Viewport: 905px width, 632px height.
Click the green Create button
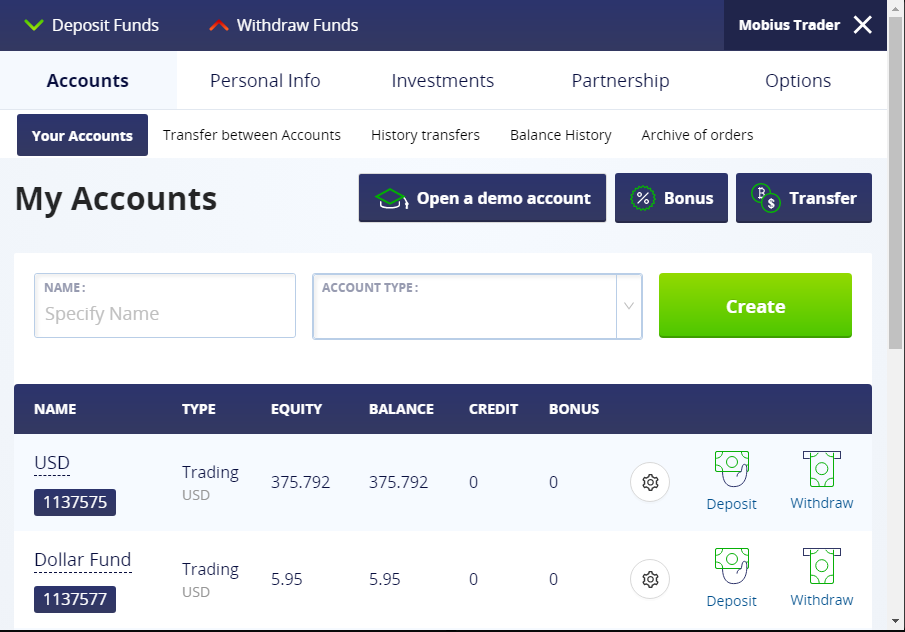[x=756, y=305]
